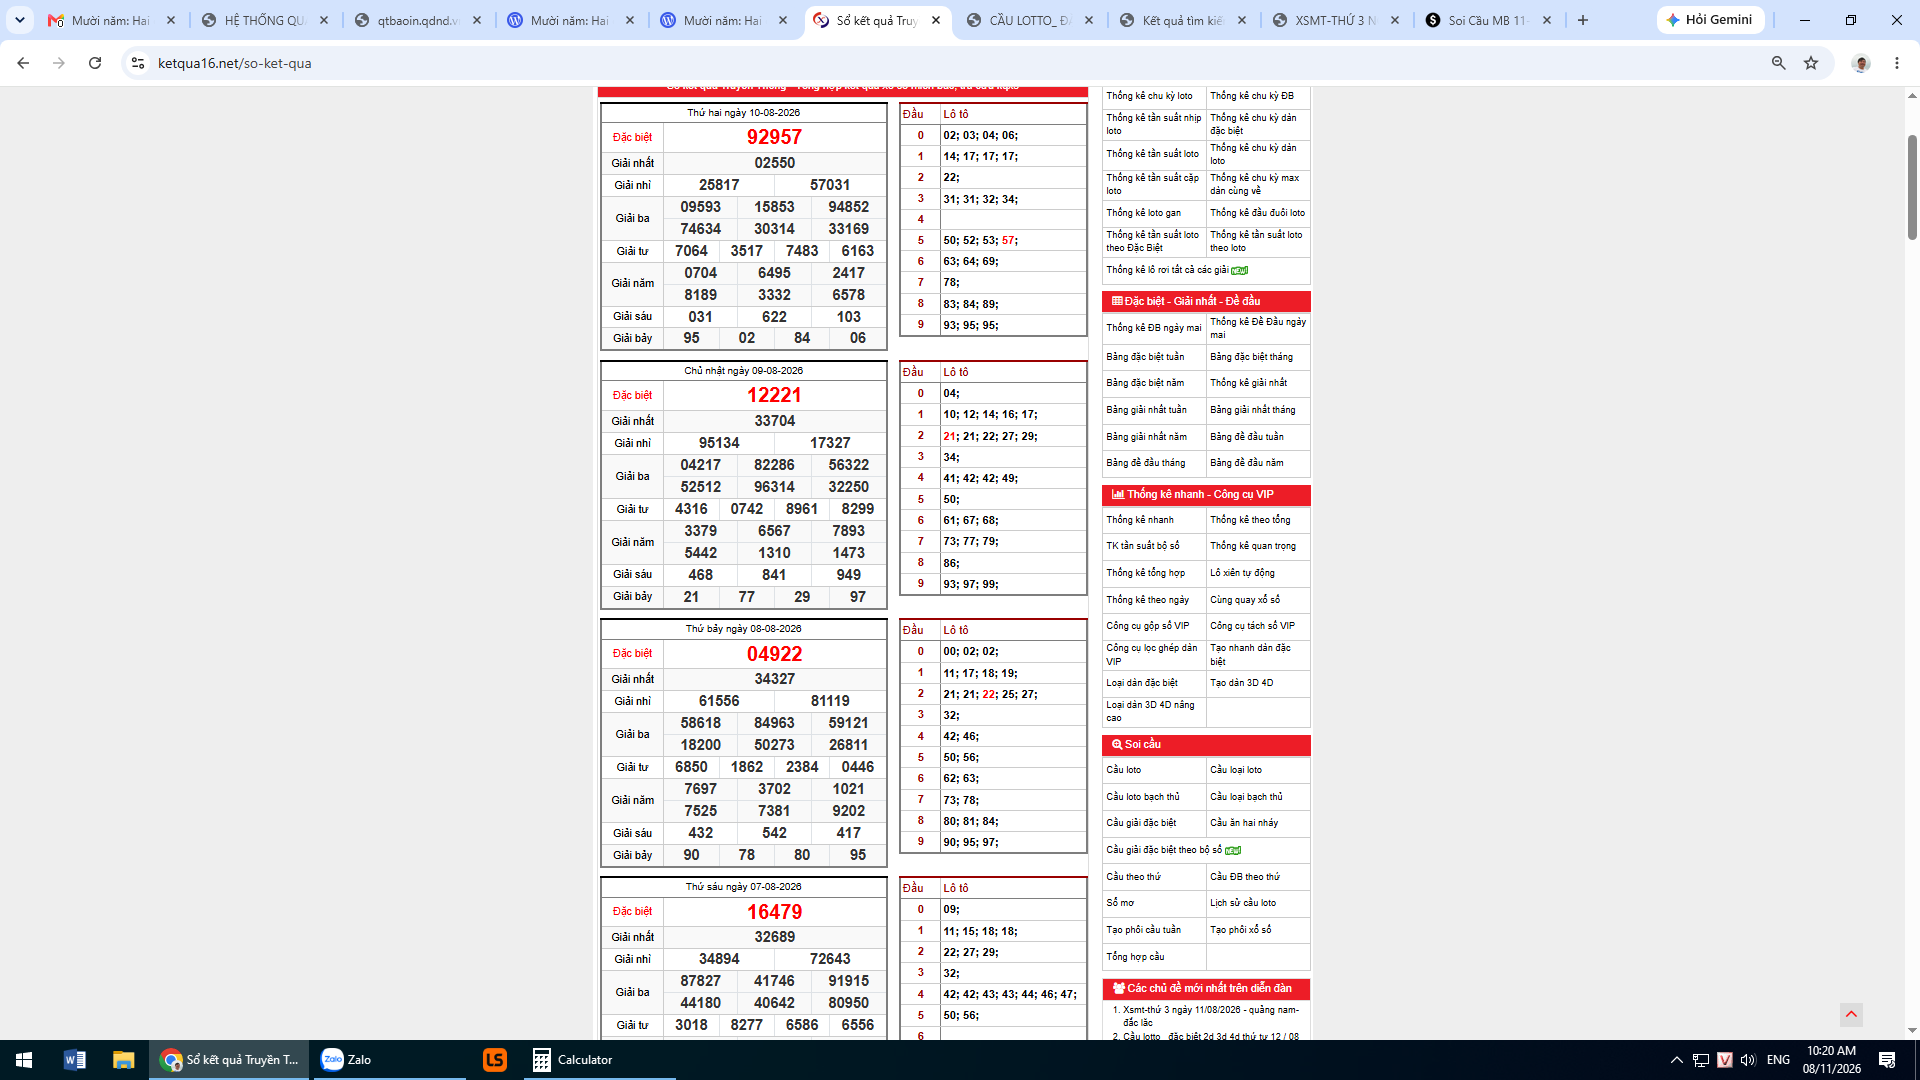Open Tạo phôi xổ số link
Viewport: 1920px width, 1080px height.
pos(1241,930)
